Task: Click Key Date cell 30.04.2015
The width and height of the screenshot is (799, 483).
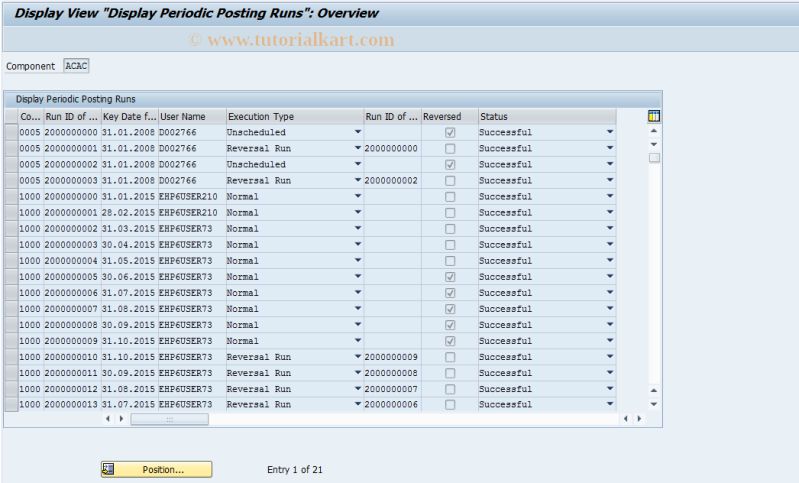Action: coord(128,245)
